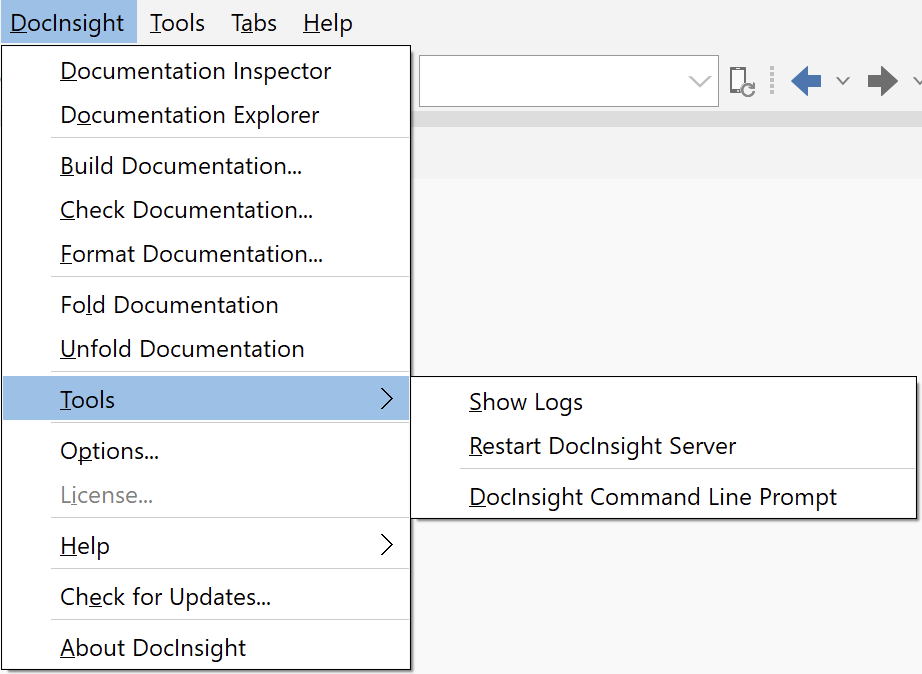
Task: Click Fold Documentation
Action: [206, 305]
